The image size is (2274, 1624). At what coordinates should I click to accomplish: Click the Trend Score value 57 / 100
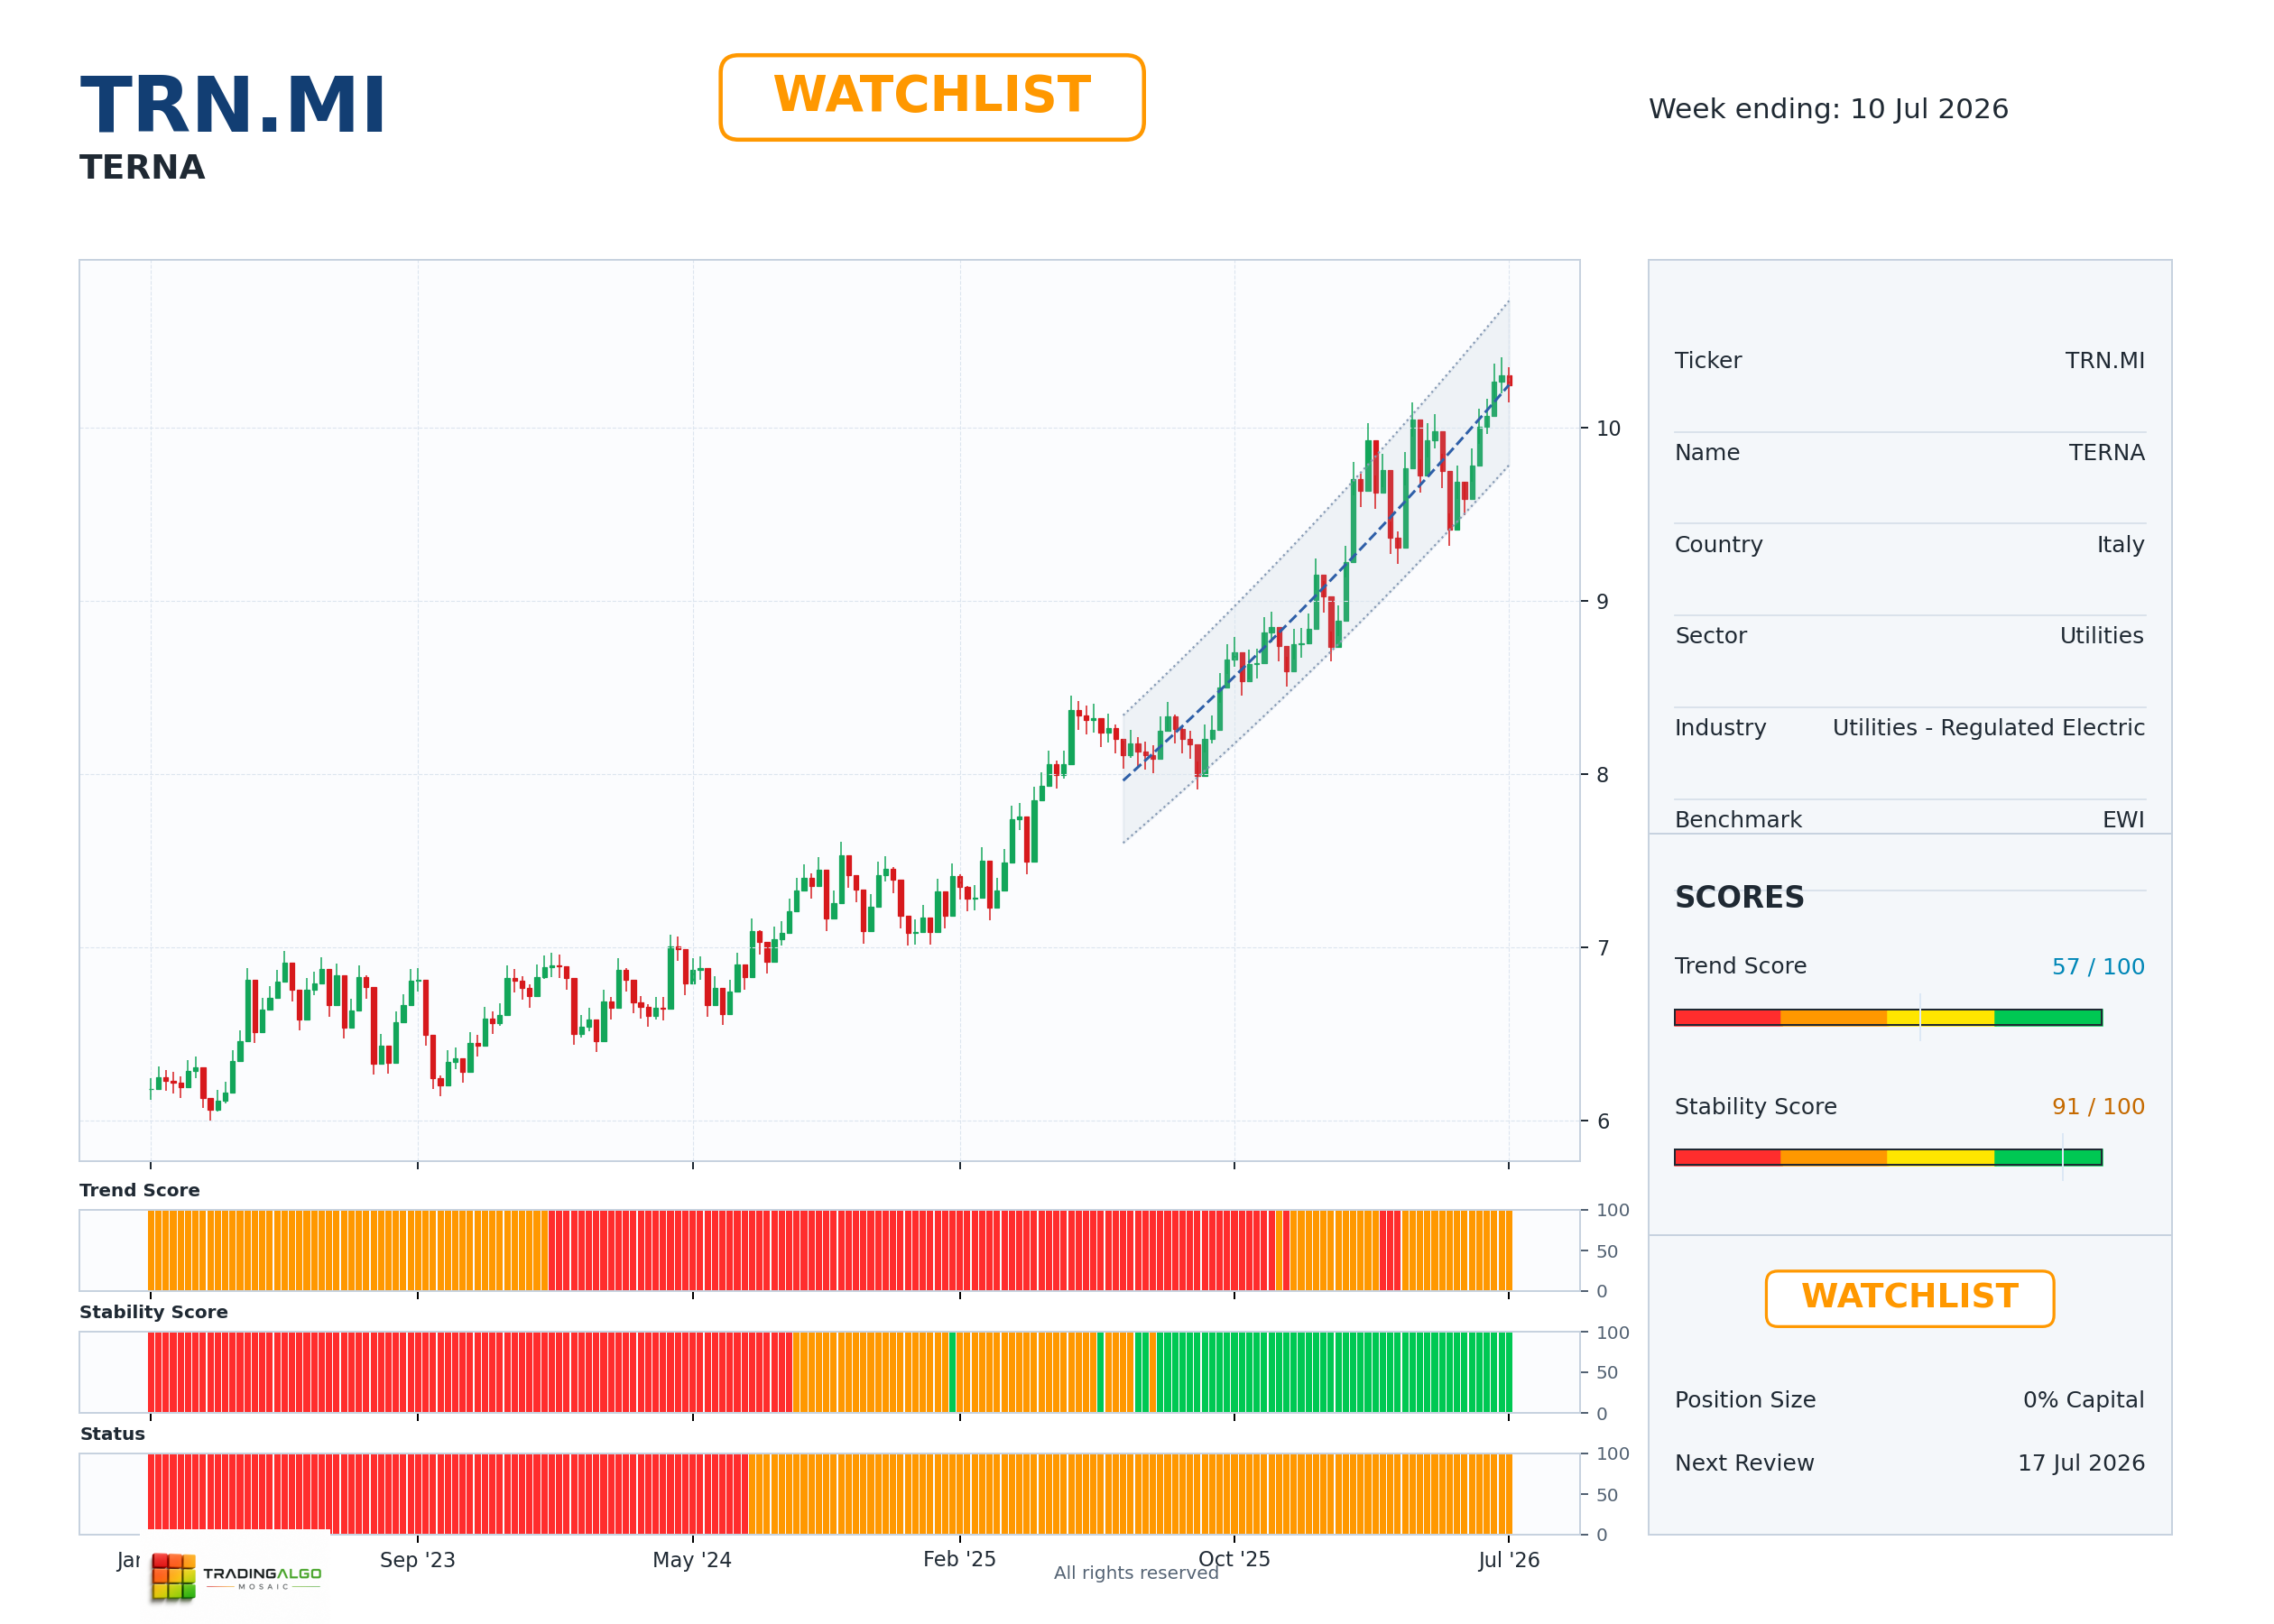[2097, 967]
